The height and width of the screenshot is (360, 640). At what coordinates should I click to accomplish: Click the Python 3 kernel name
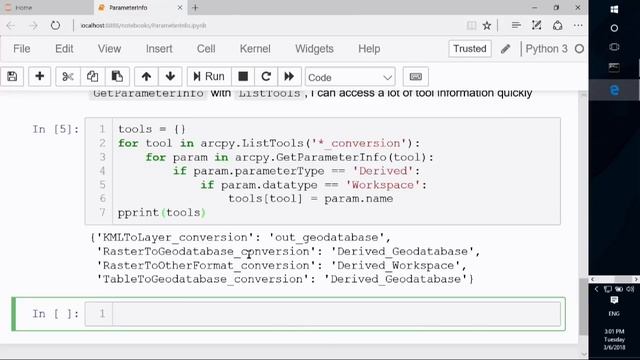point(546,49)
